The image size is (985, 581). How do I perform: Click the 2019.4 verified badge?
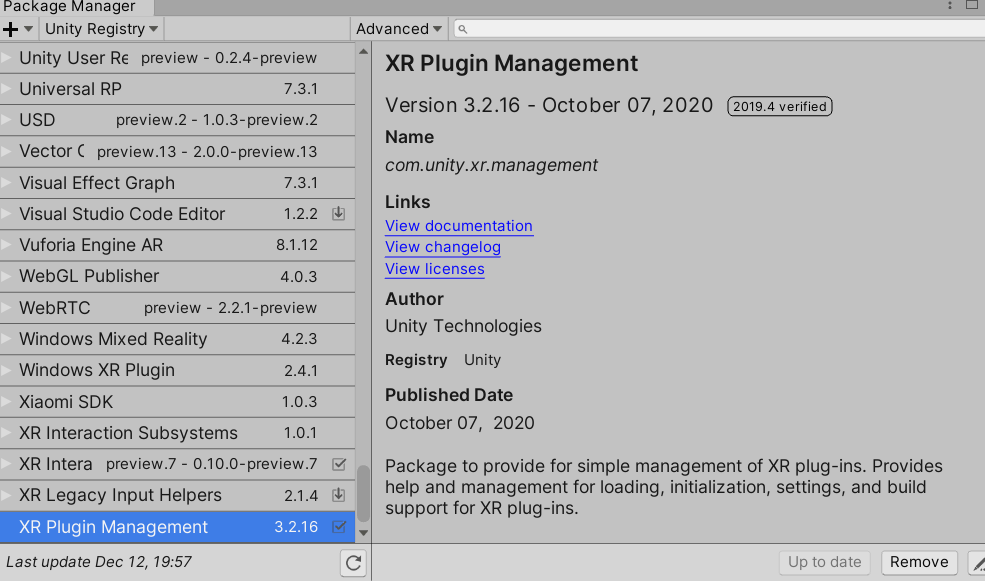(780, 106)
